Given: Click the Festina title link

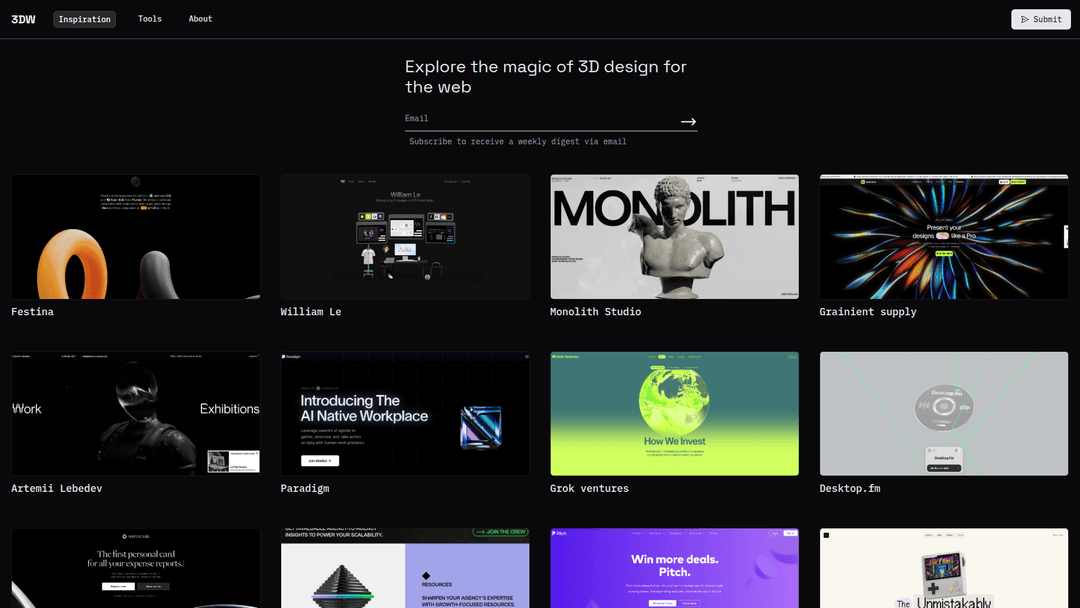Looking at the screenshot, I should pyautogui.click(x=33, y=312).
